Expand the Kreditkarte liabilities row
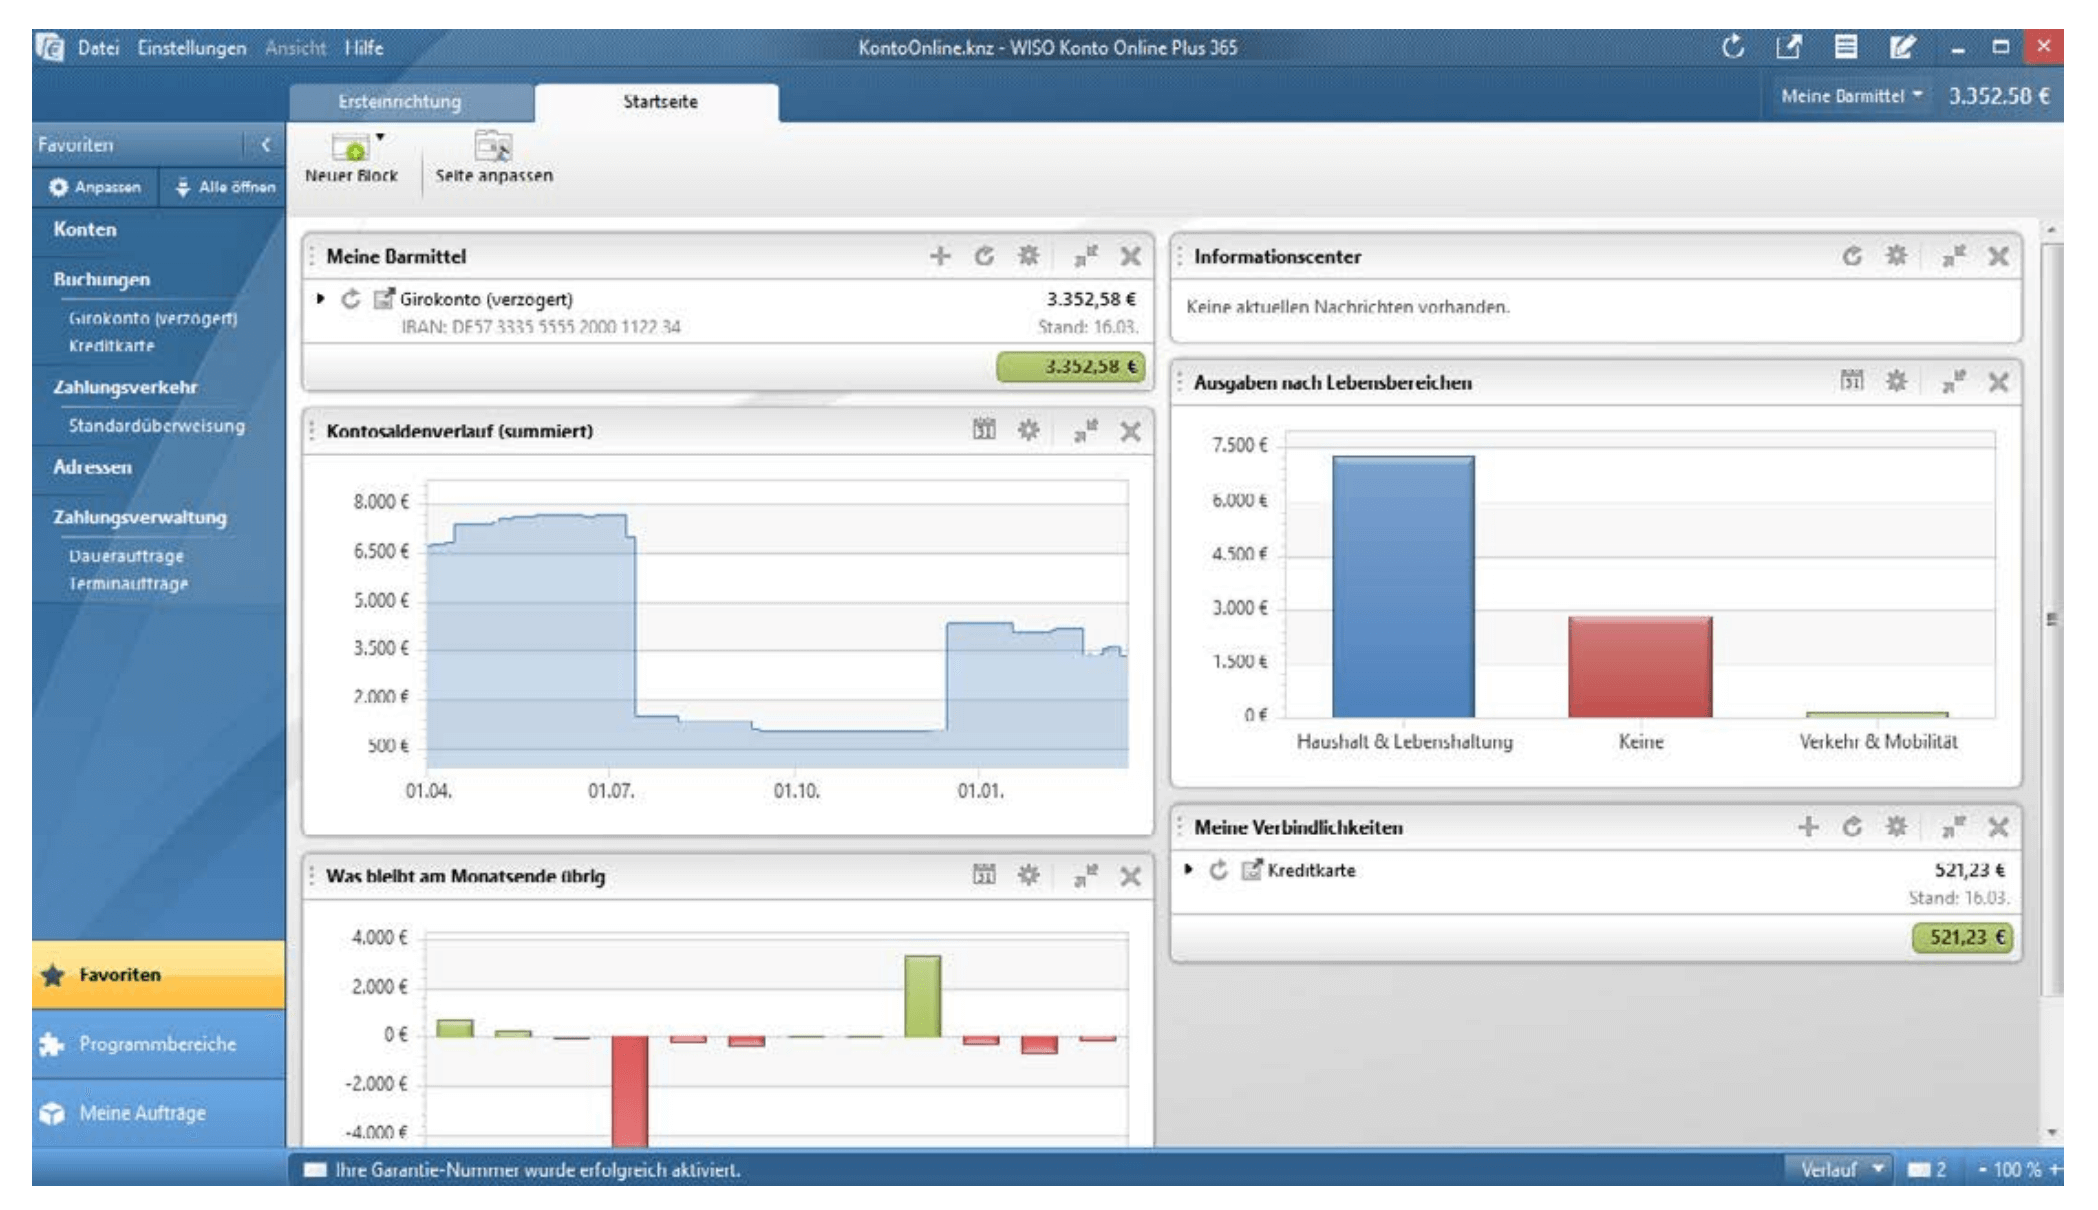 [x=1188, y=870]
